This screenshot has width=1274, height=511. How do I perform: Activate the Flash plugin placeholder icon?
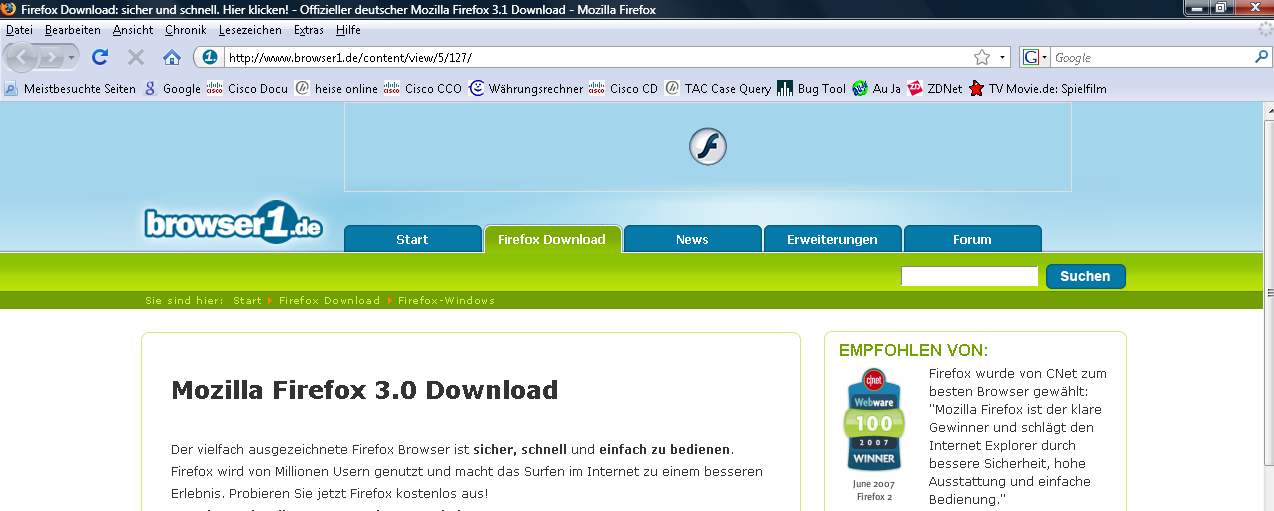pyautogui.click(x=708, y=147)
